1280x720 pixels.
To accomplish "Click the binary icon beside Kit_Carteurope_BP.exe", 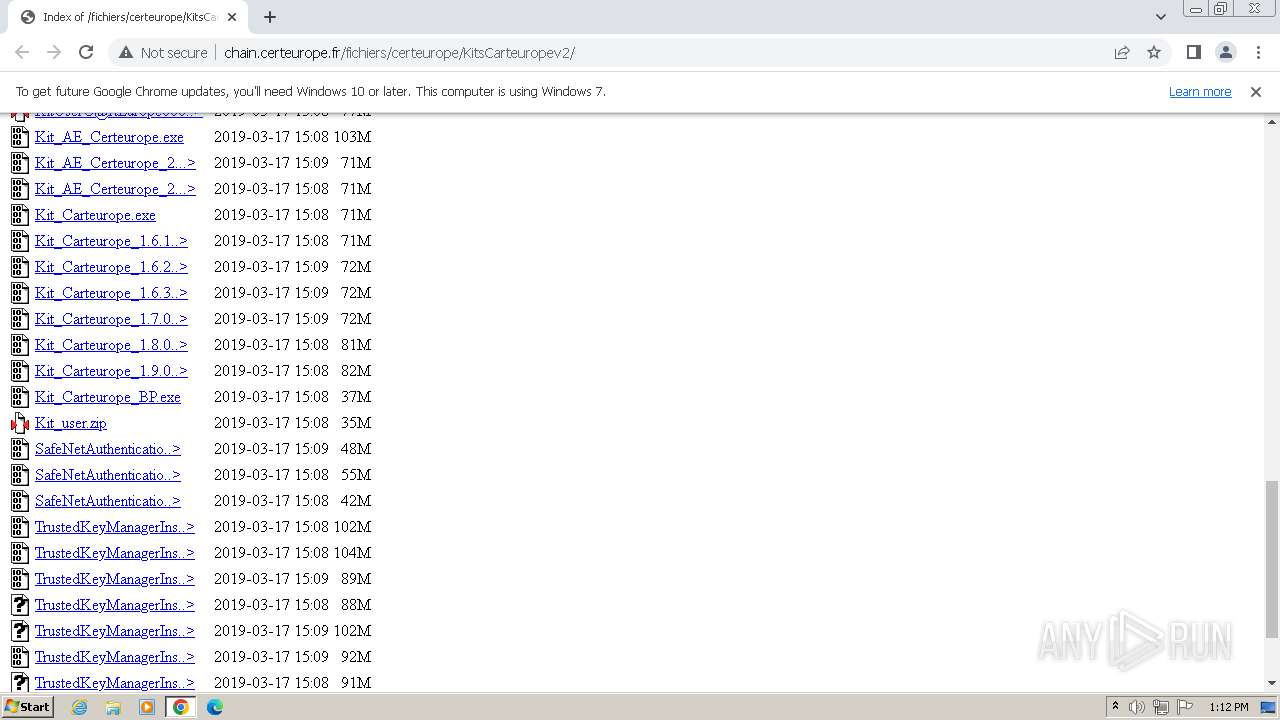I will (20, 397).
